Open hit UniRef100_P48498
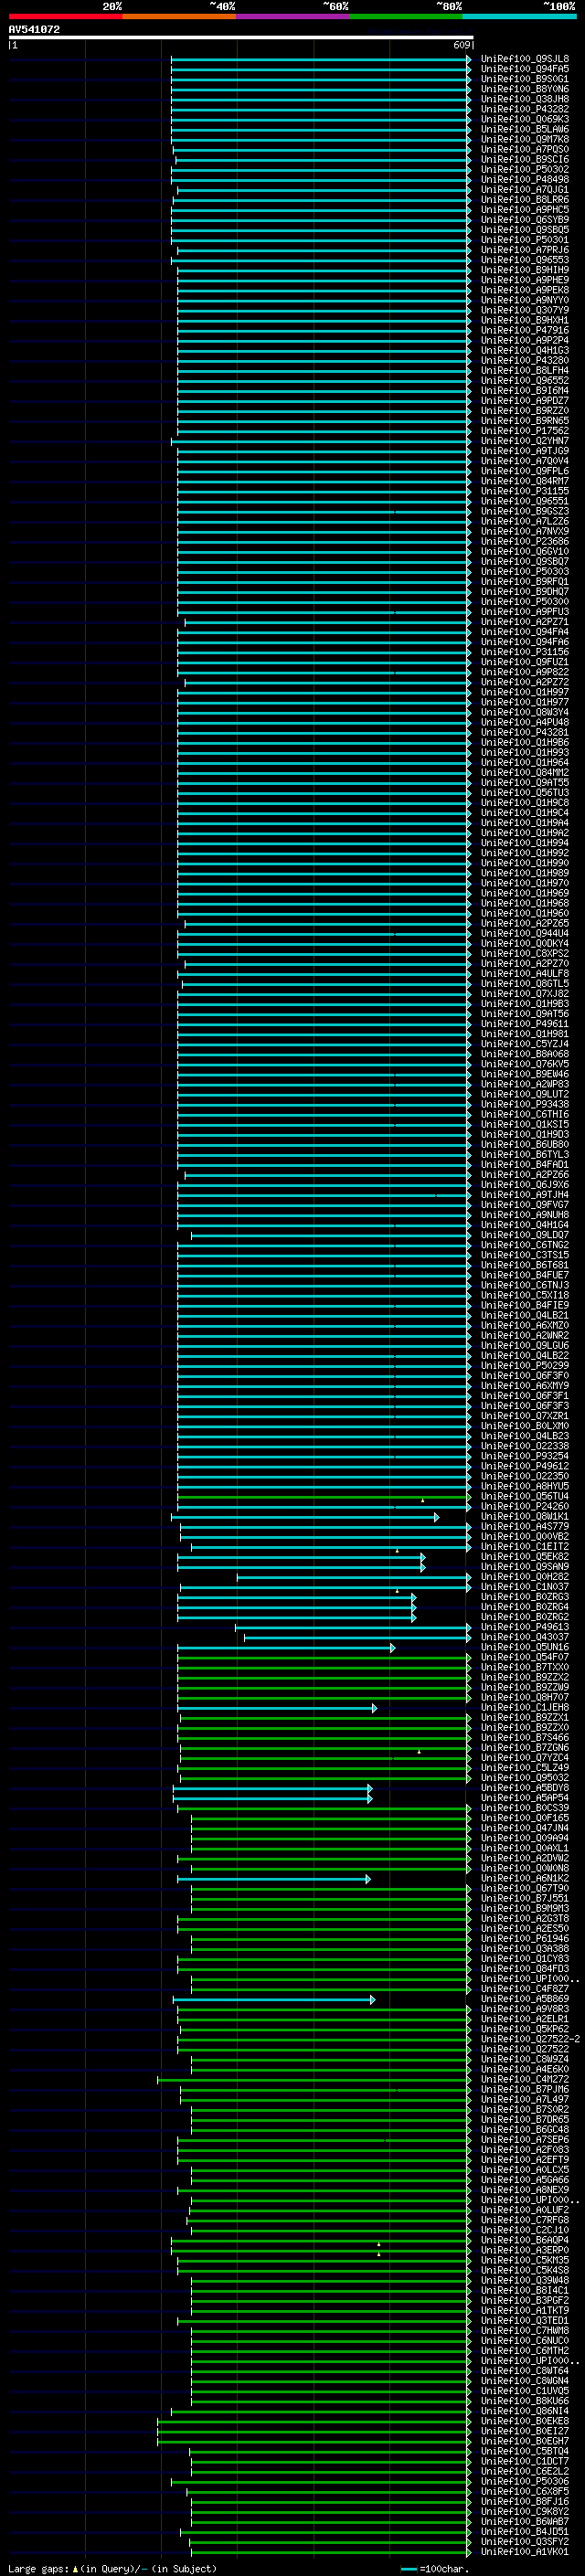The image size is (585, 2576). [x=524, y=180]
